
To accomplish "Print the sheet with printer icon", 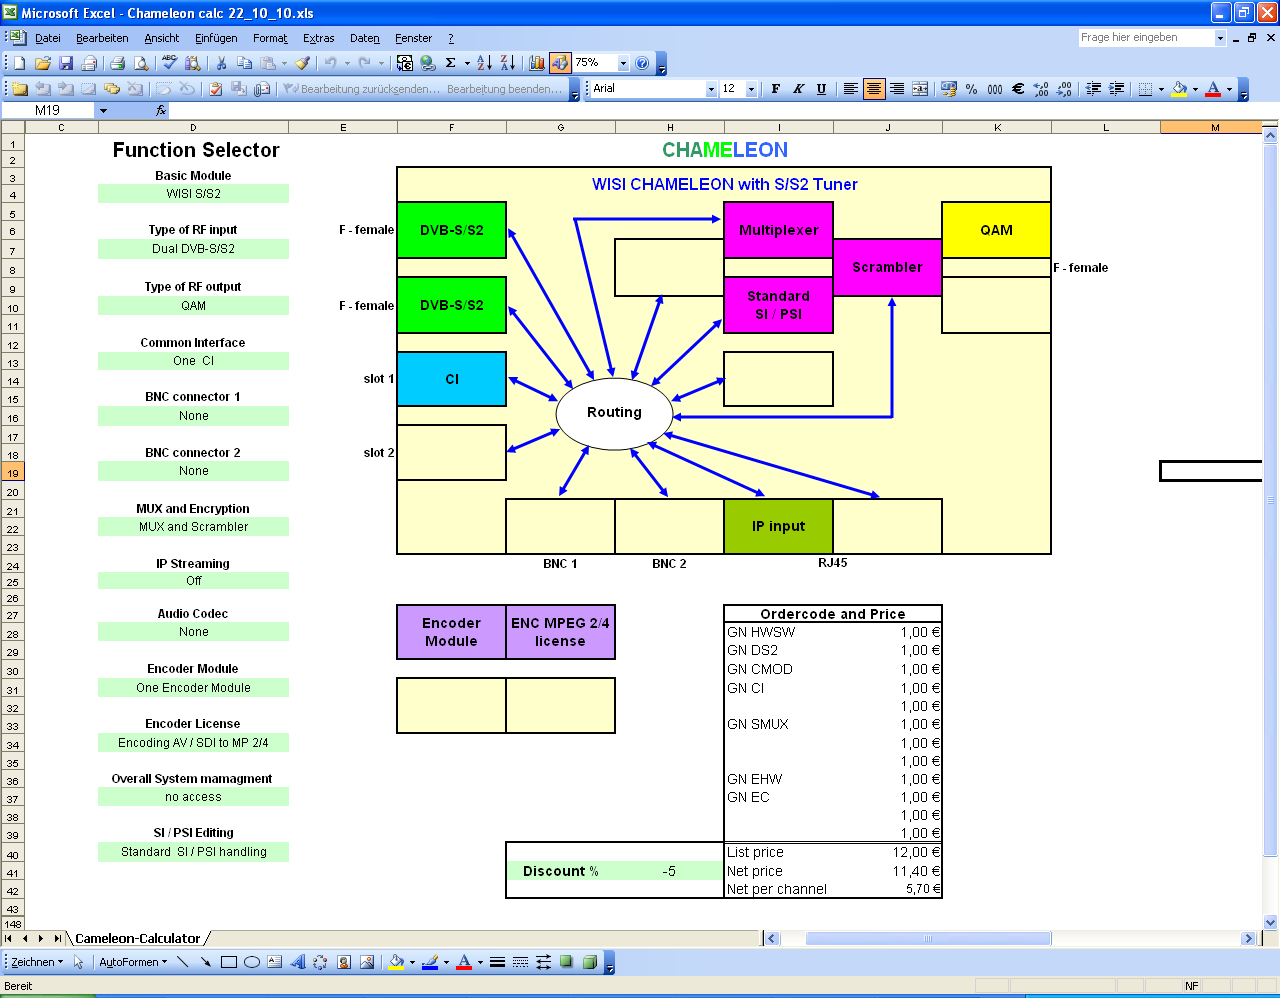I will [117, 63].
